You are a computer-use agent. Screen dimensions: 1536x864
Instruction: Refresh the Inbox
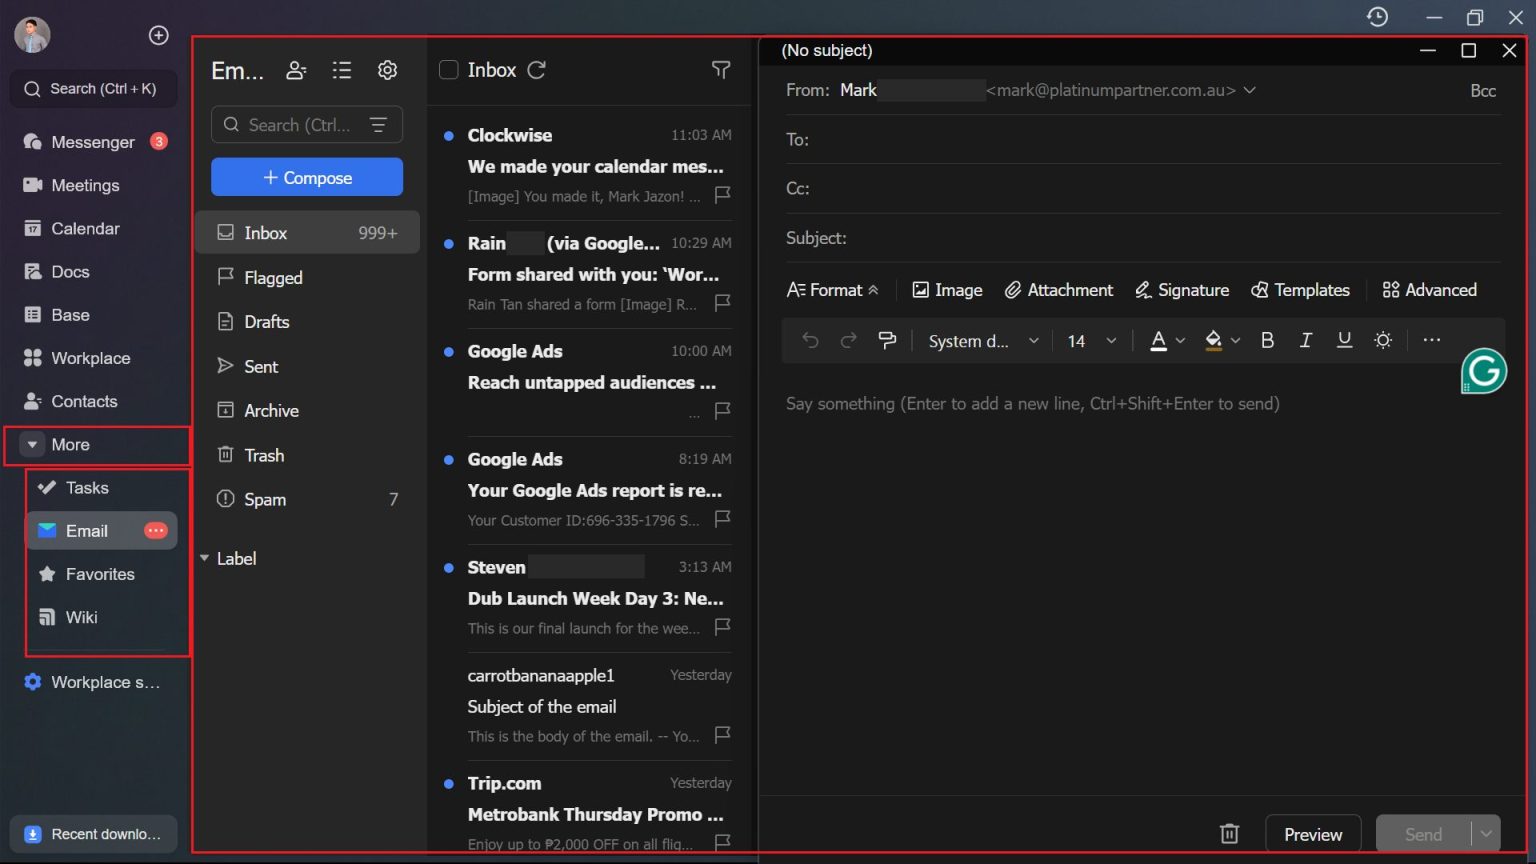pos(537,70)
